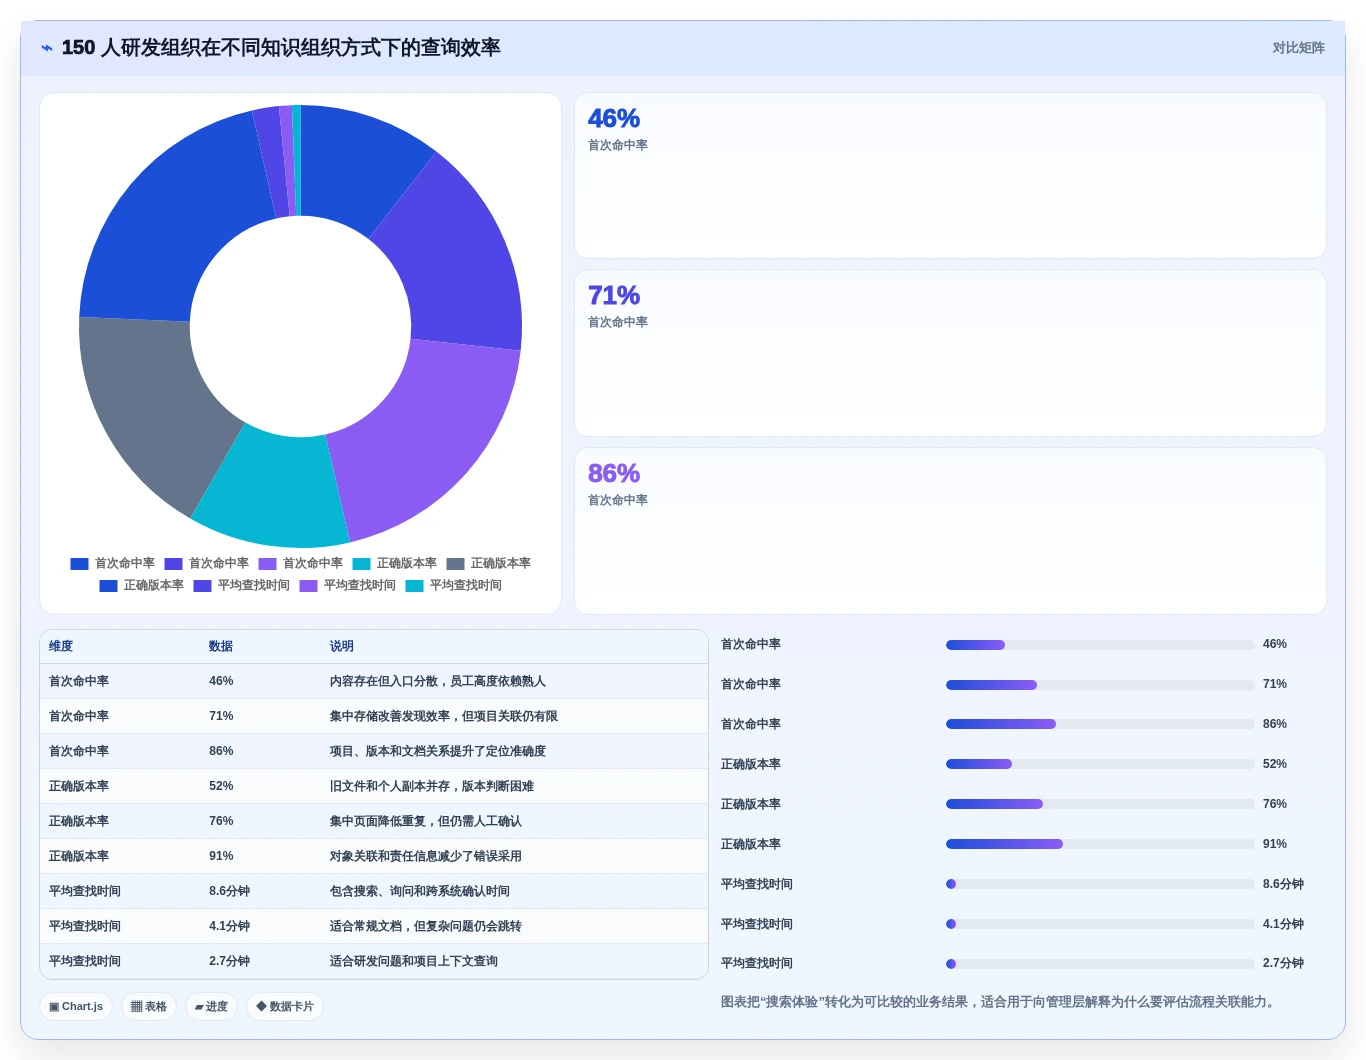Toggle the indigo 平均查找时间 legend item
Screen dimensions: 1366x1060
(x=242, y=585)
